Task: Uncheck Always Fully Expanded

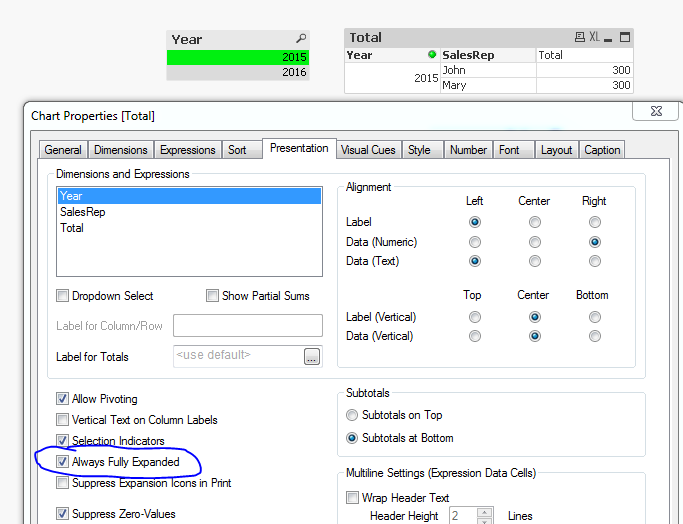Action: pos(62,461)
